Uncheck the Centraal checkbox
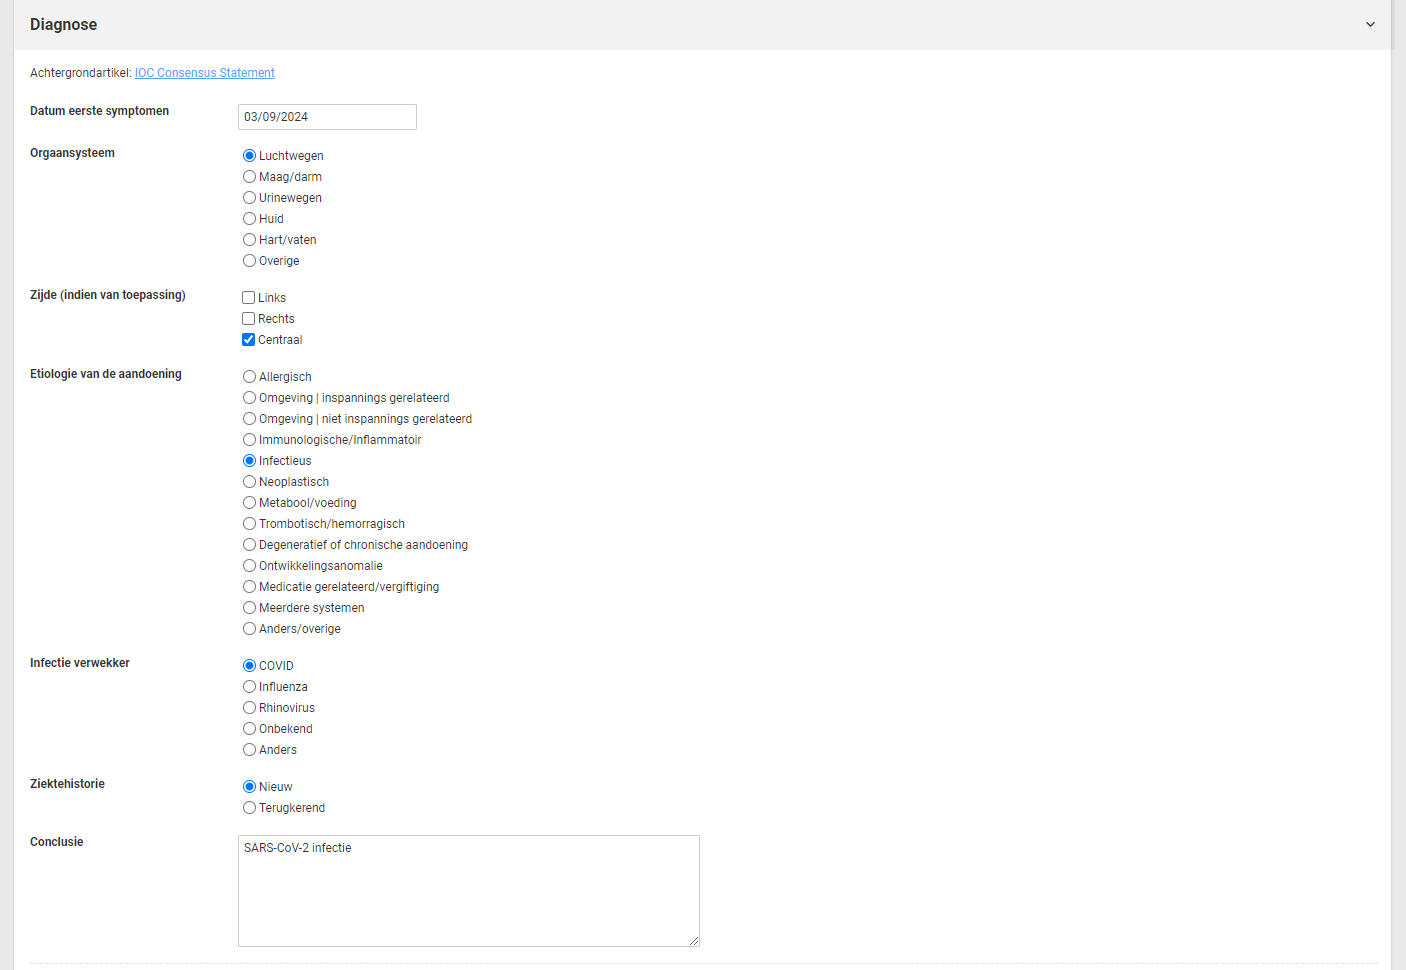This screenshot has width=1406, height=970. 249,340
